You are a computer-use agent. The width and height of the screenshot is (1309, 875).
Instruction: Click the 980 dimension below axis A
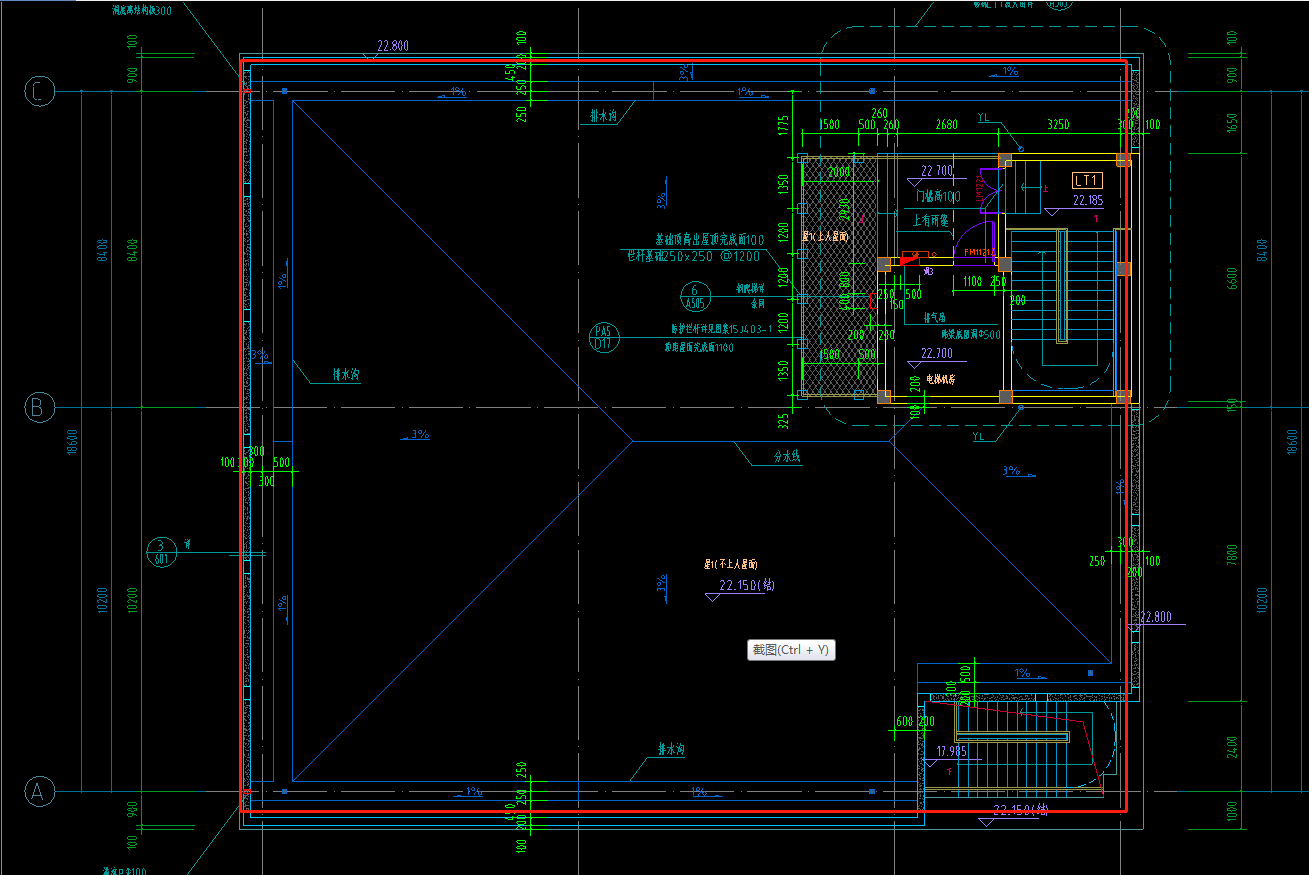133,811
